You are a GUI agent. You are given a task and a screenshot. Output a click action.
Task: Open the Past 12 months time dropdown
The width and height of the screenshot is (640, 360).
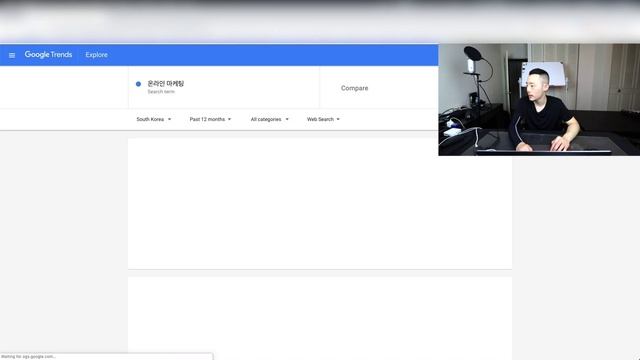210,119
